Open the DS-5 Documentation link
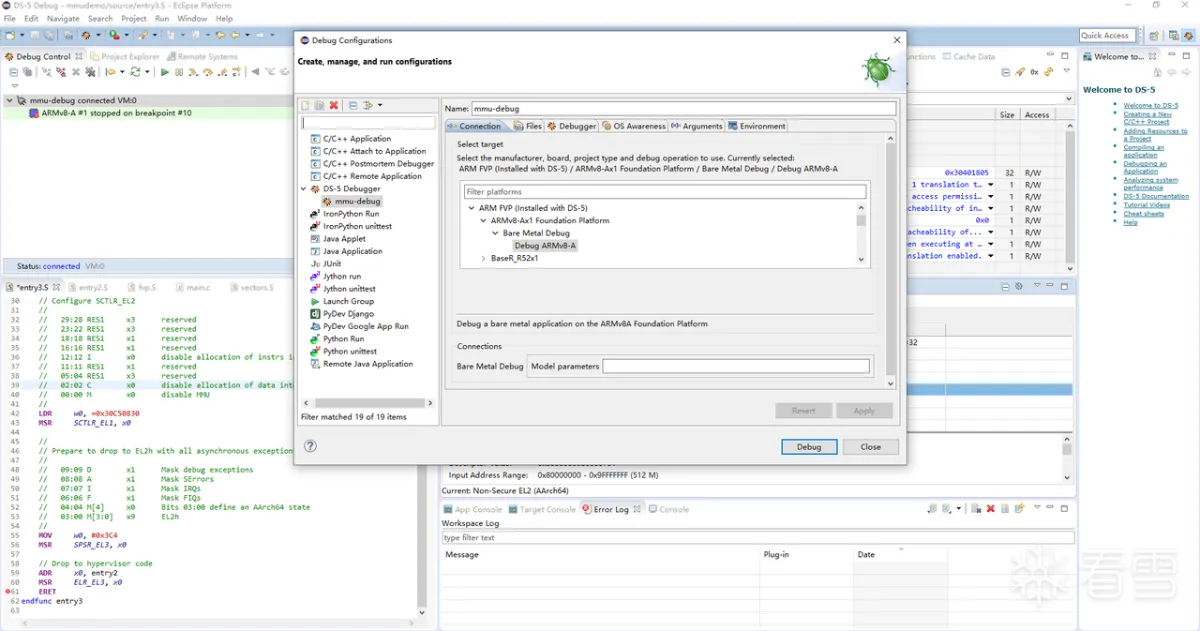The image size is (1200, 631). [x=1156, y=196]
